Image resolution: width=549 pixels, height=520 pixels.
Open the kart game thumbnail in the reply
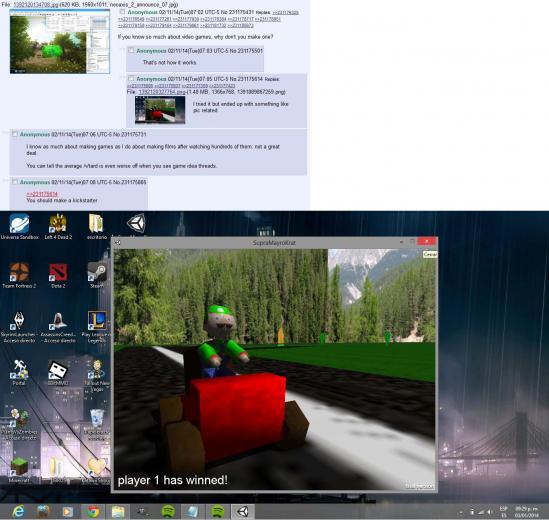coord(160,110)
